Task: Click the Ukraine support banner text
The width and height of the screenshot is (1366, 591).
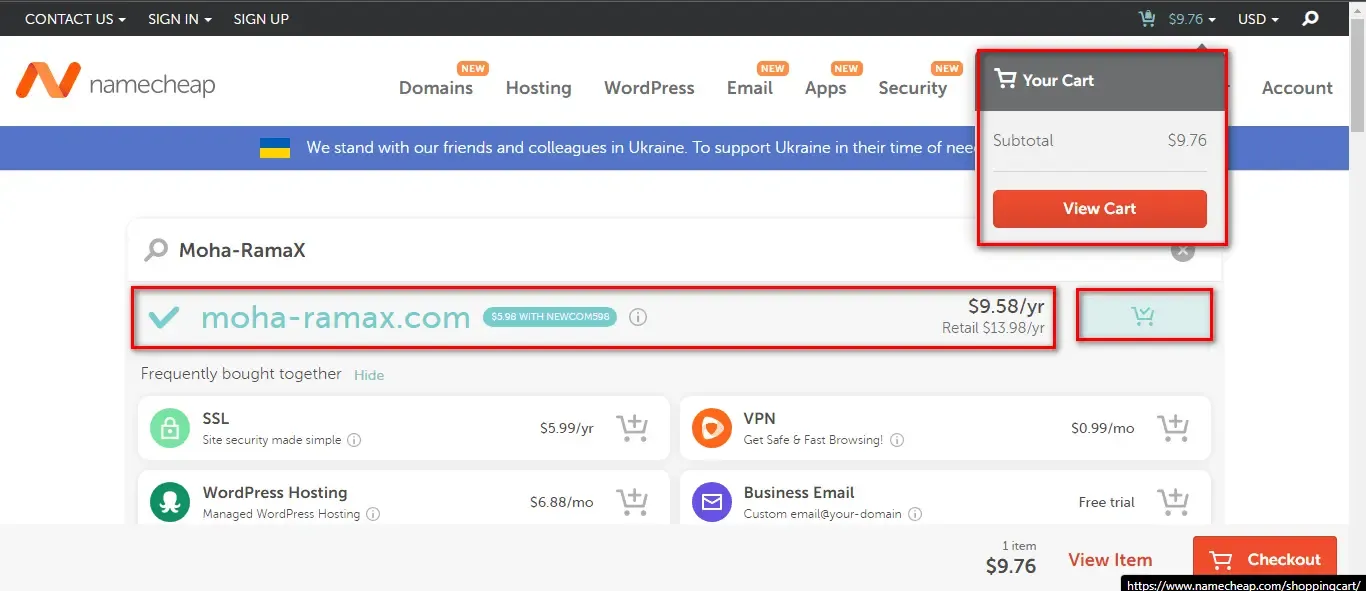Action: [640, 147]
